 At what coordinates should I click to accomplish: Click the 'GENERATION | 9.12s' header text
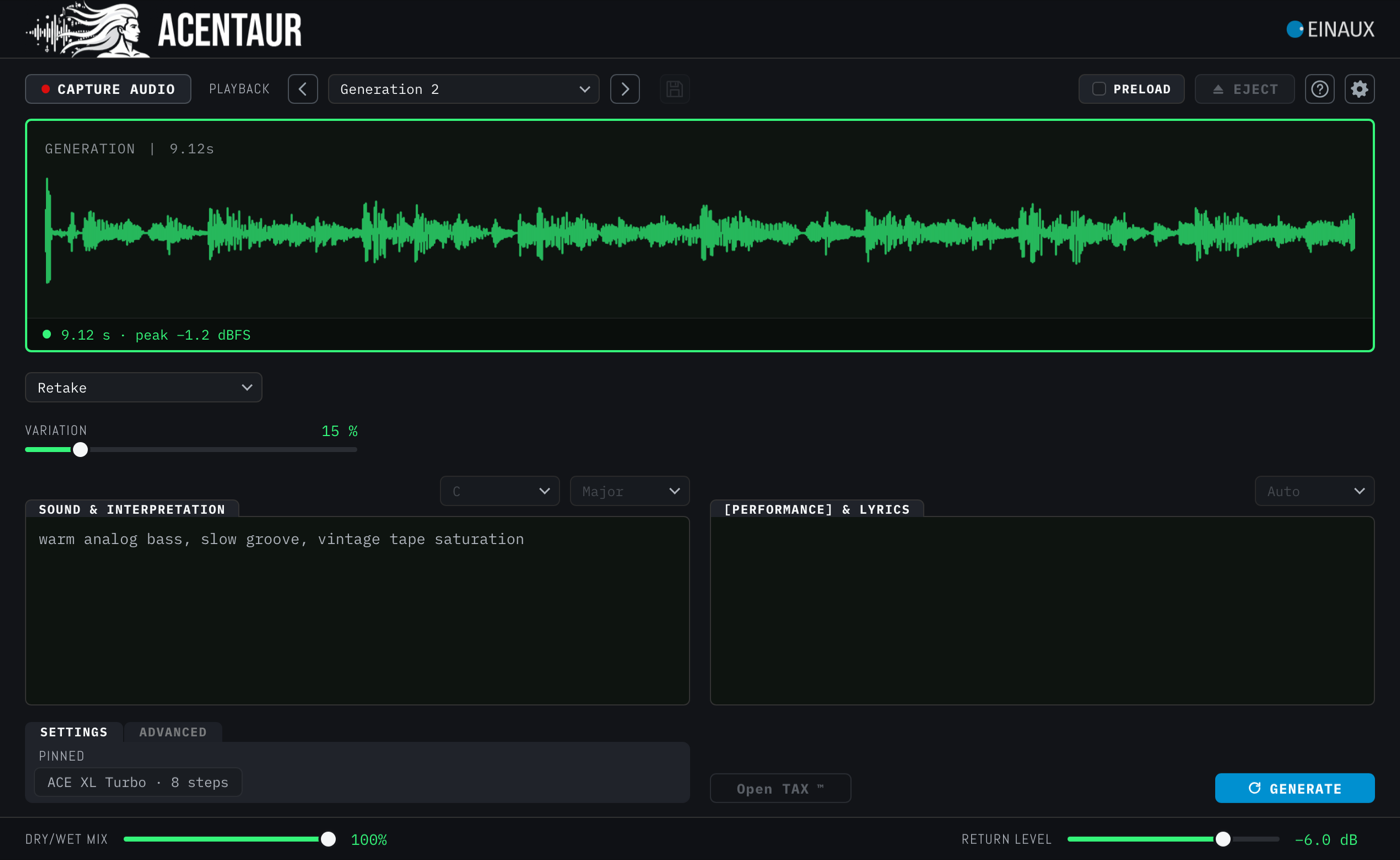pyautogui.click(x=130, y=149)
